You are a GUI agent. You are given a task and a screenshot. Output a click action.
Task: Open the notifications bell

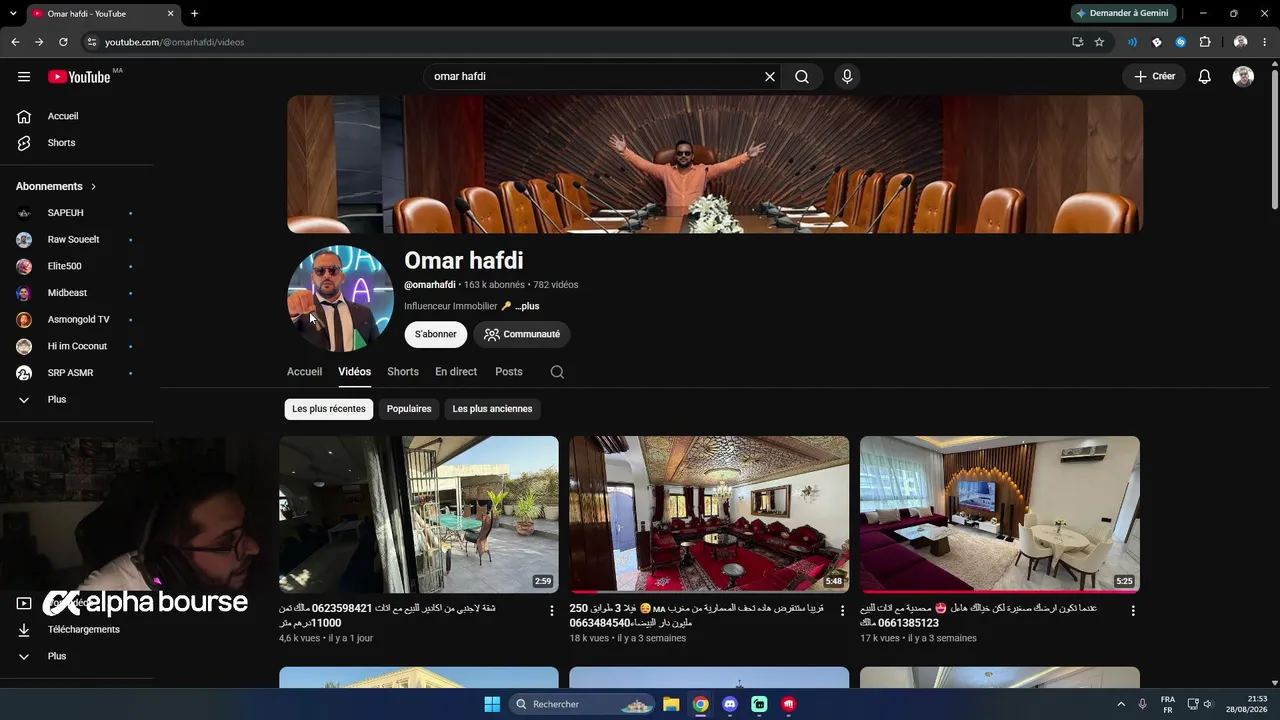(x=1205, y=77)
